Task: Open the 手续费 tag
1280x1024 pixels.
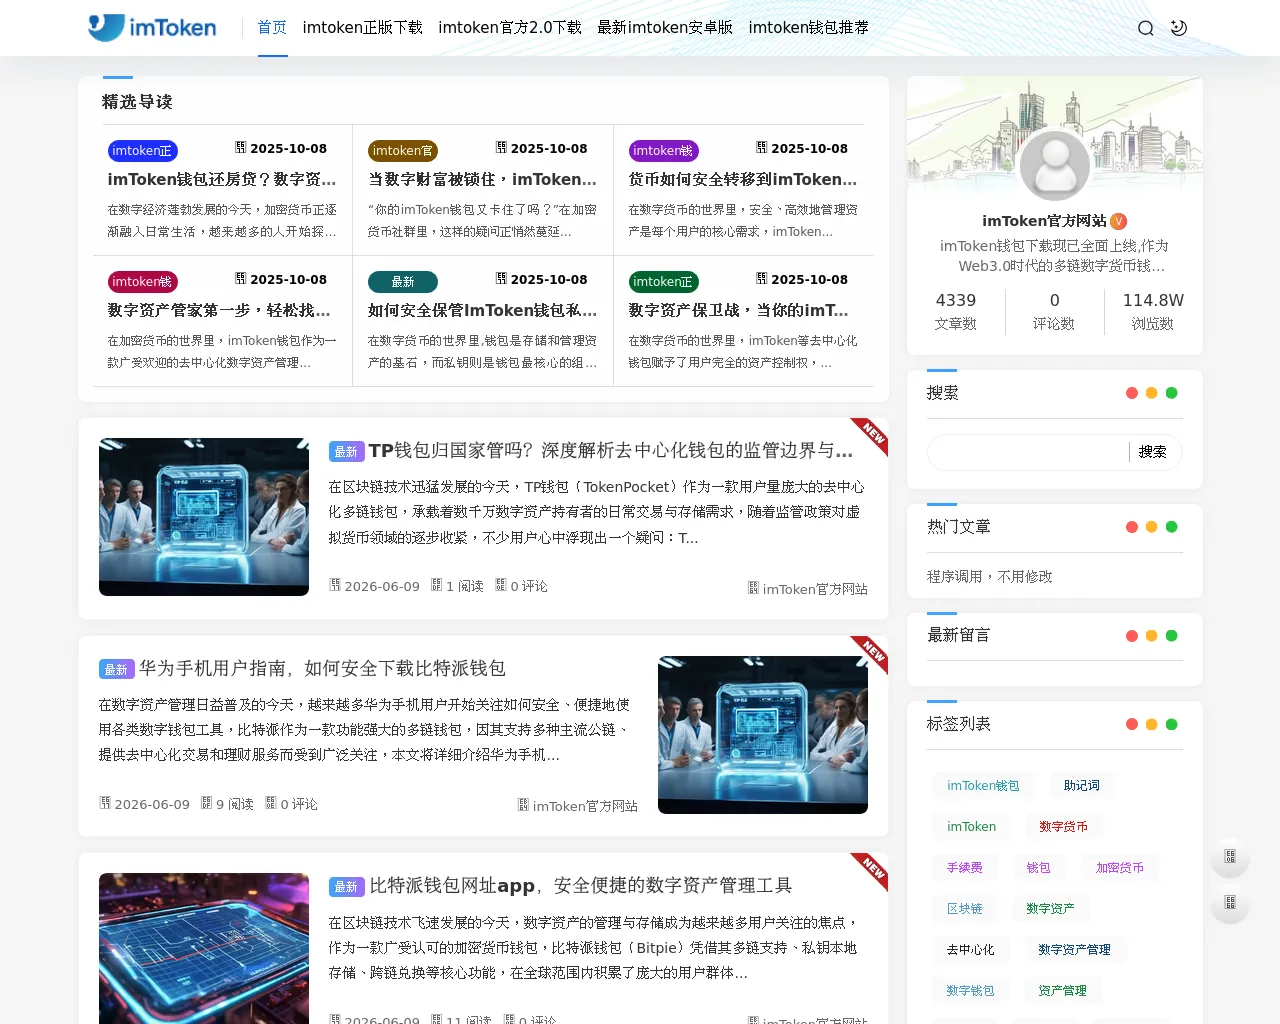Action: [x=965, y=868]
